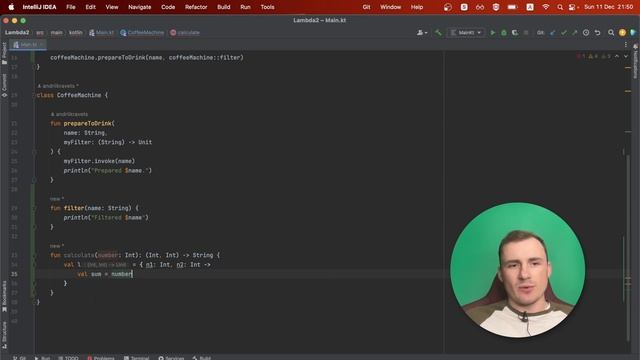Open the JetBrains Toolbox plugin icon
This screenshot has height=360, width=640.
pyautogui.click(x=633, y=33)
